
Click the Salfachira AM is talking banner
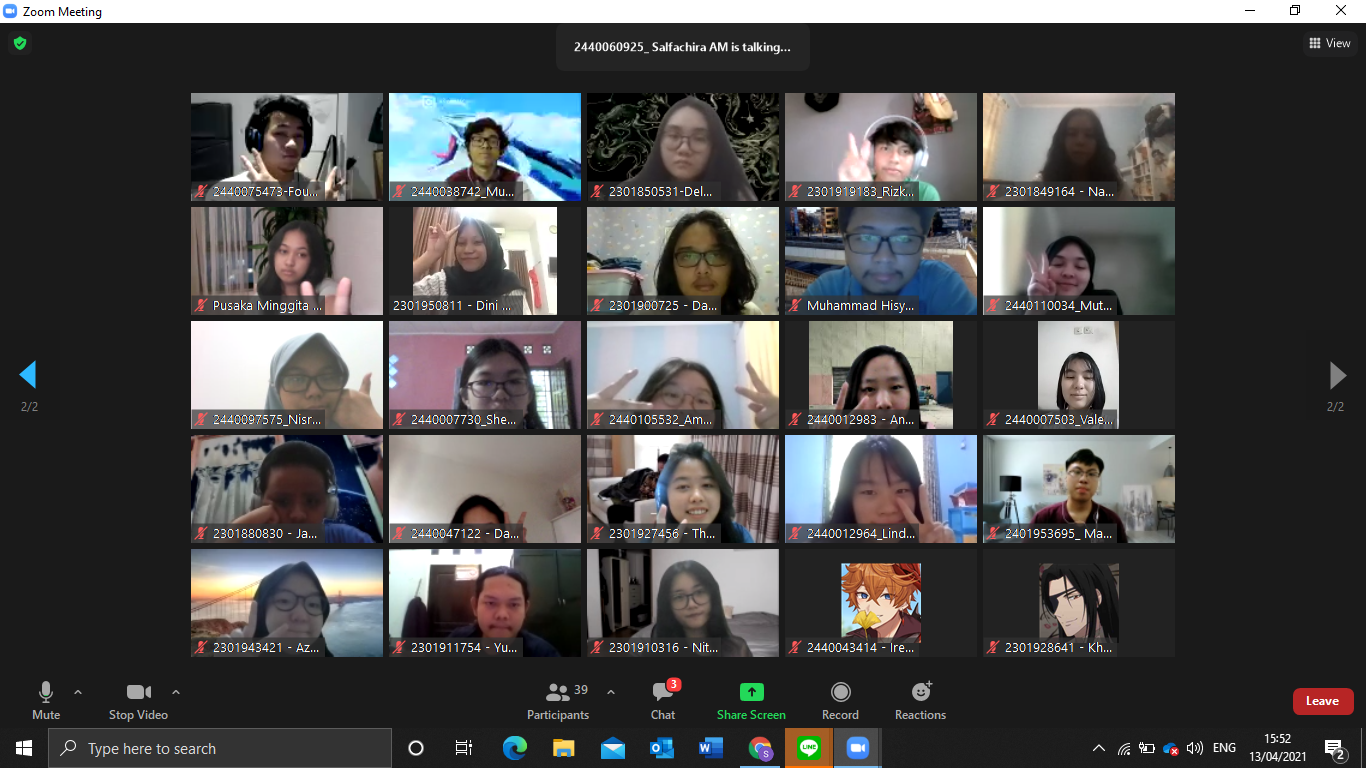point(682,47)
